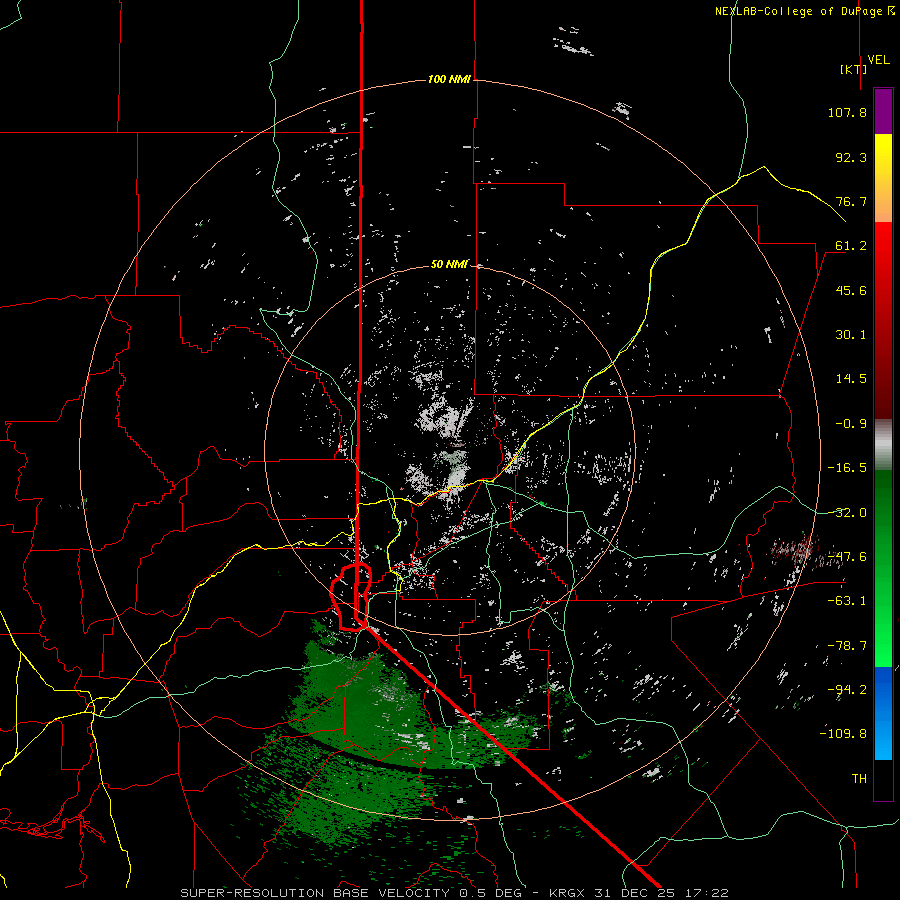The image size is (900, 900).
Task: Pick the green segment of the velocity color bar
Action: coord(883,568)
